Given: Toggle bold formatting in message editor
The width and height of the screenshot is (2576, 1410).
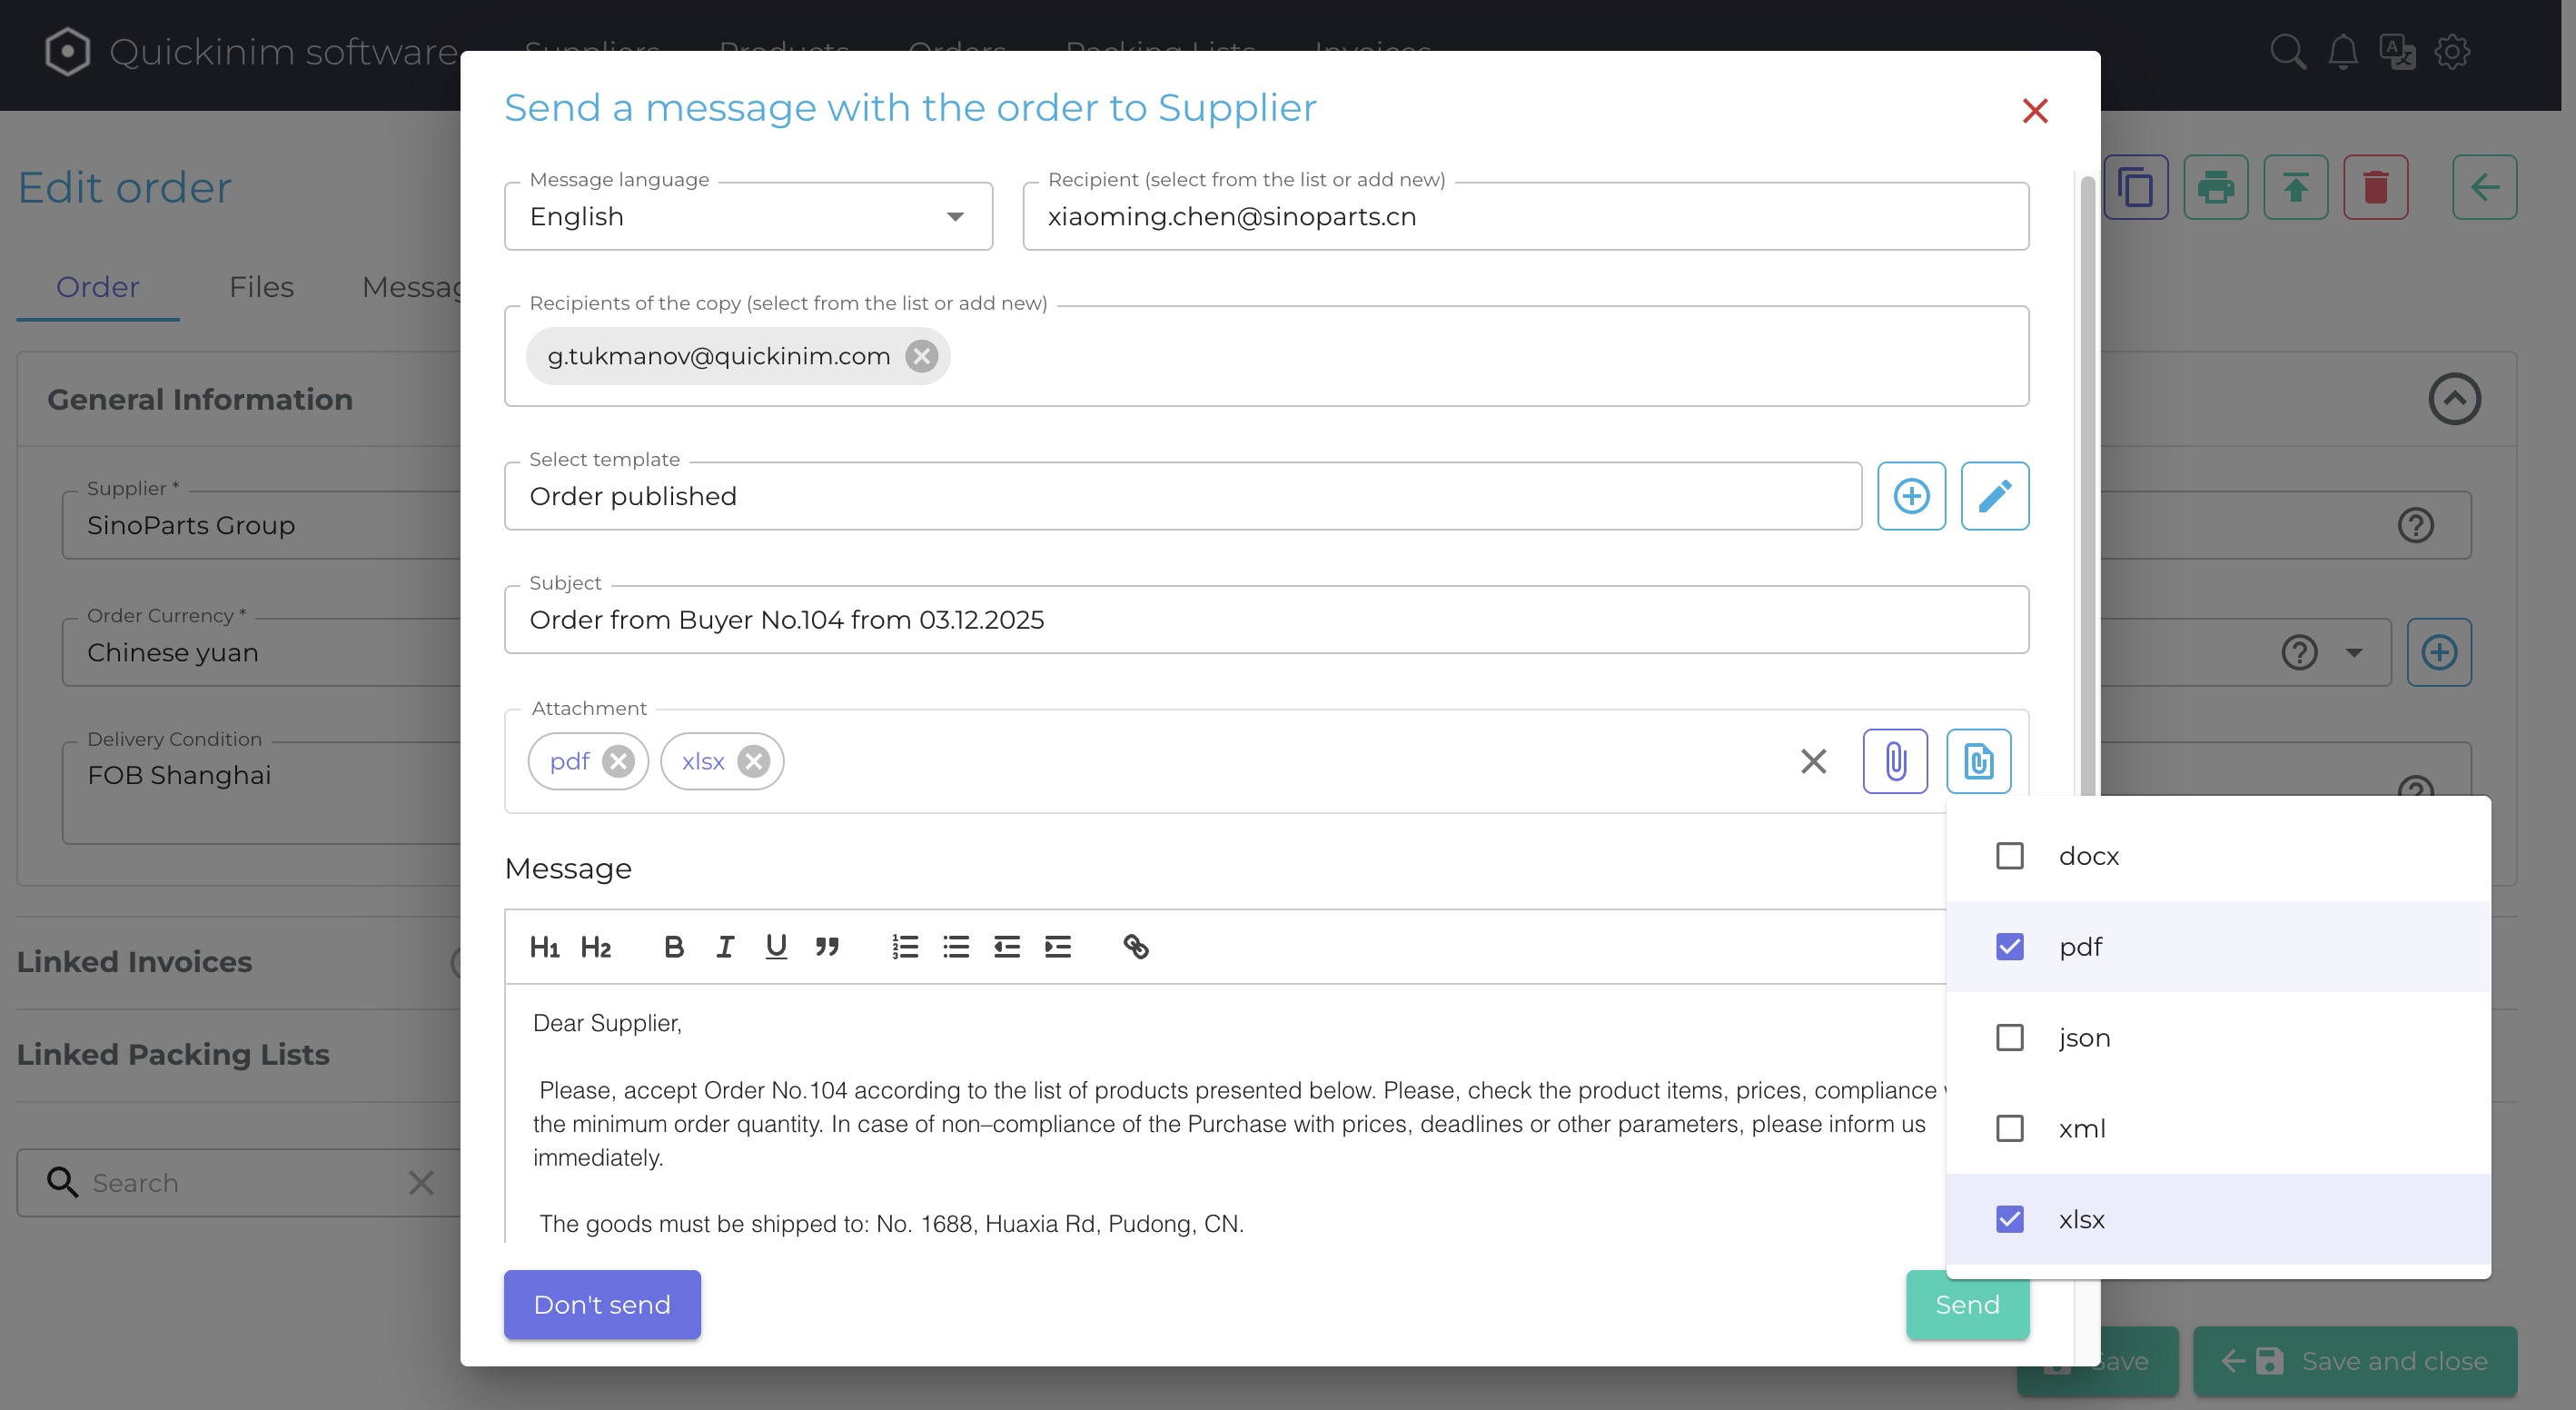Looking at the screenshot, I should (x=673, y=946).
